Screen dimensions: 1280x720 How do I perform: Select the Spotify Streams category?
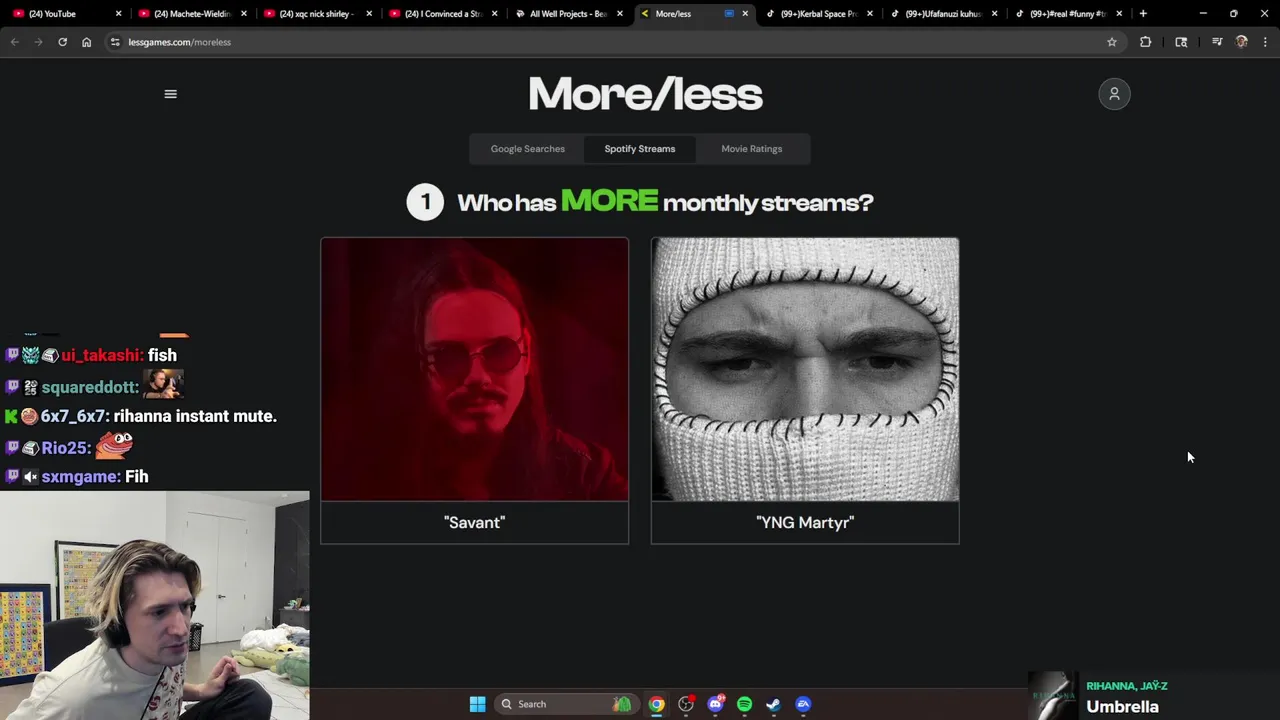pyautogui.click(x=640, y=149)
